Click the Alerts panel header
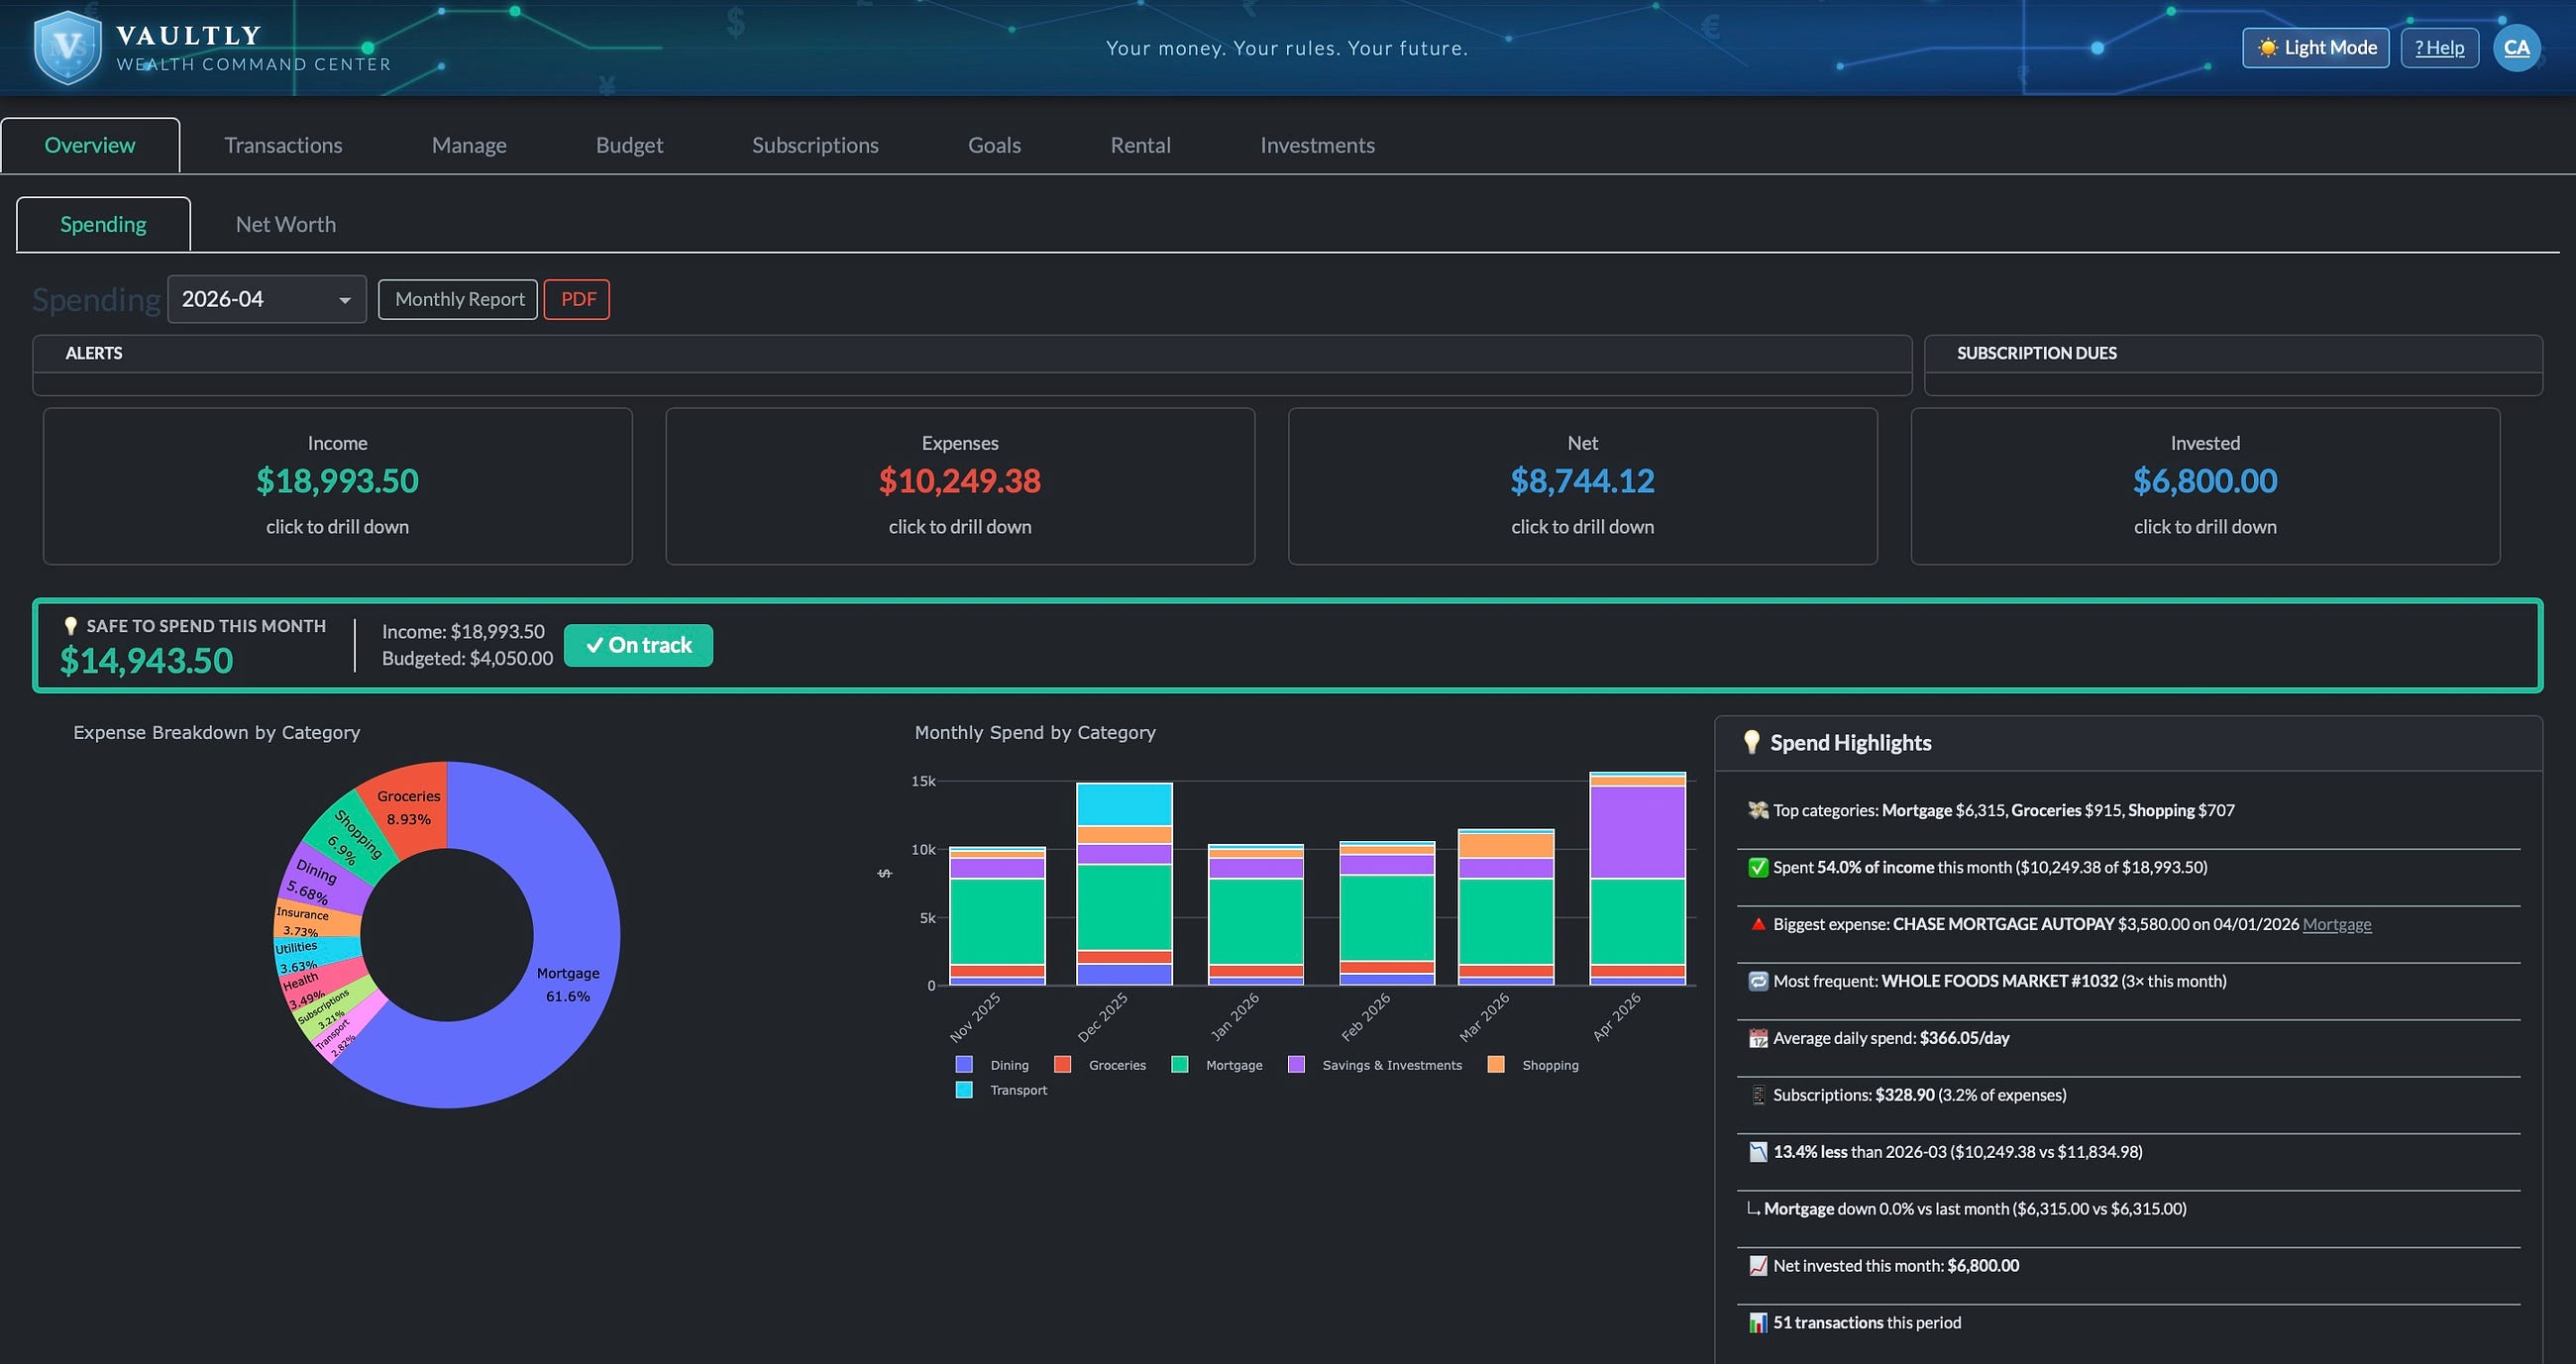This screenshot has width=2576, height=1364. [971, 353]
